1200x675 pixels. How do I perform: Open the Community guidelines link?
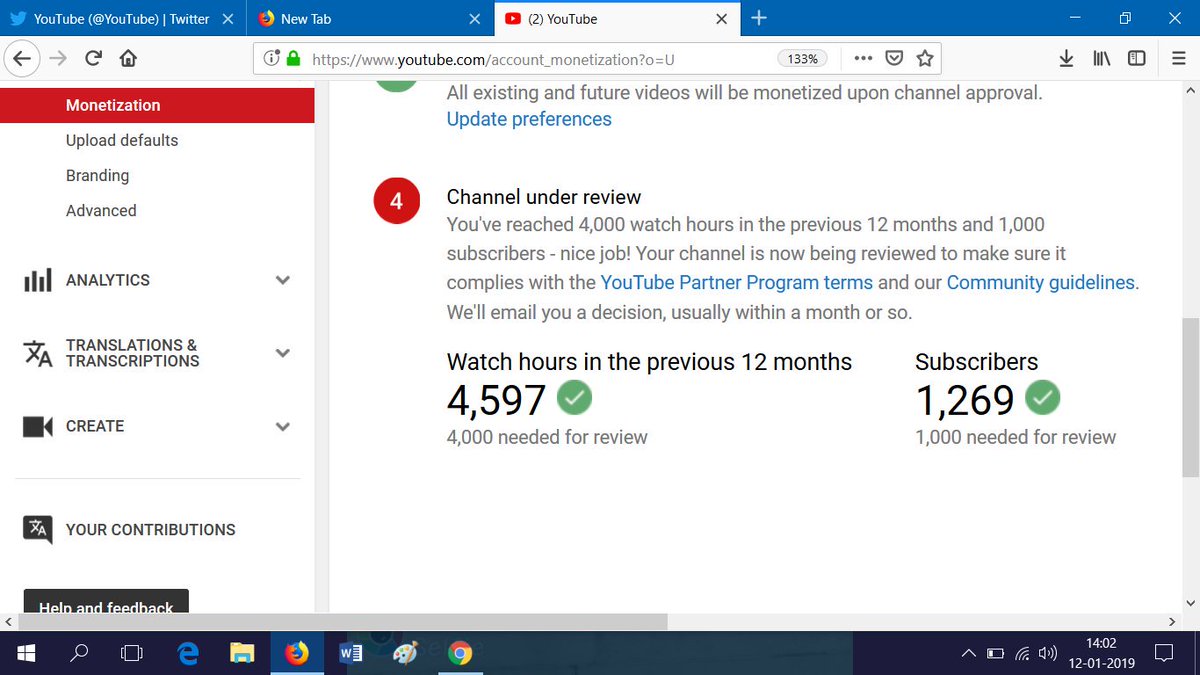[x=1041, y=283]
